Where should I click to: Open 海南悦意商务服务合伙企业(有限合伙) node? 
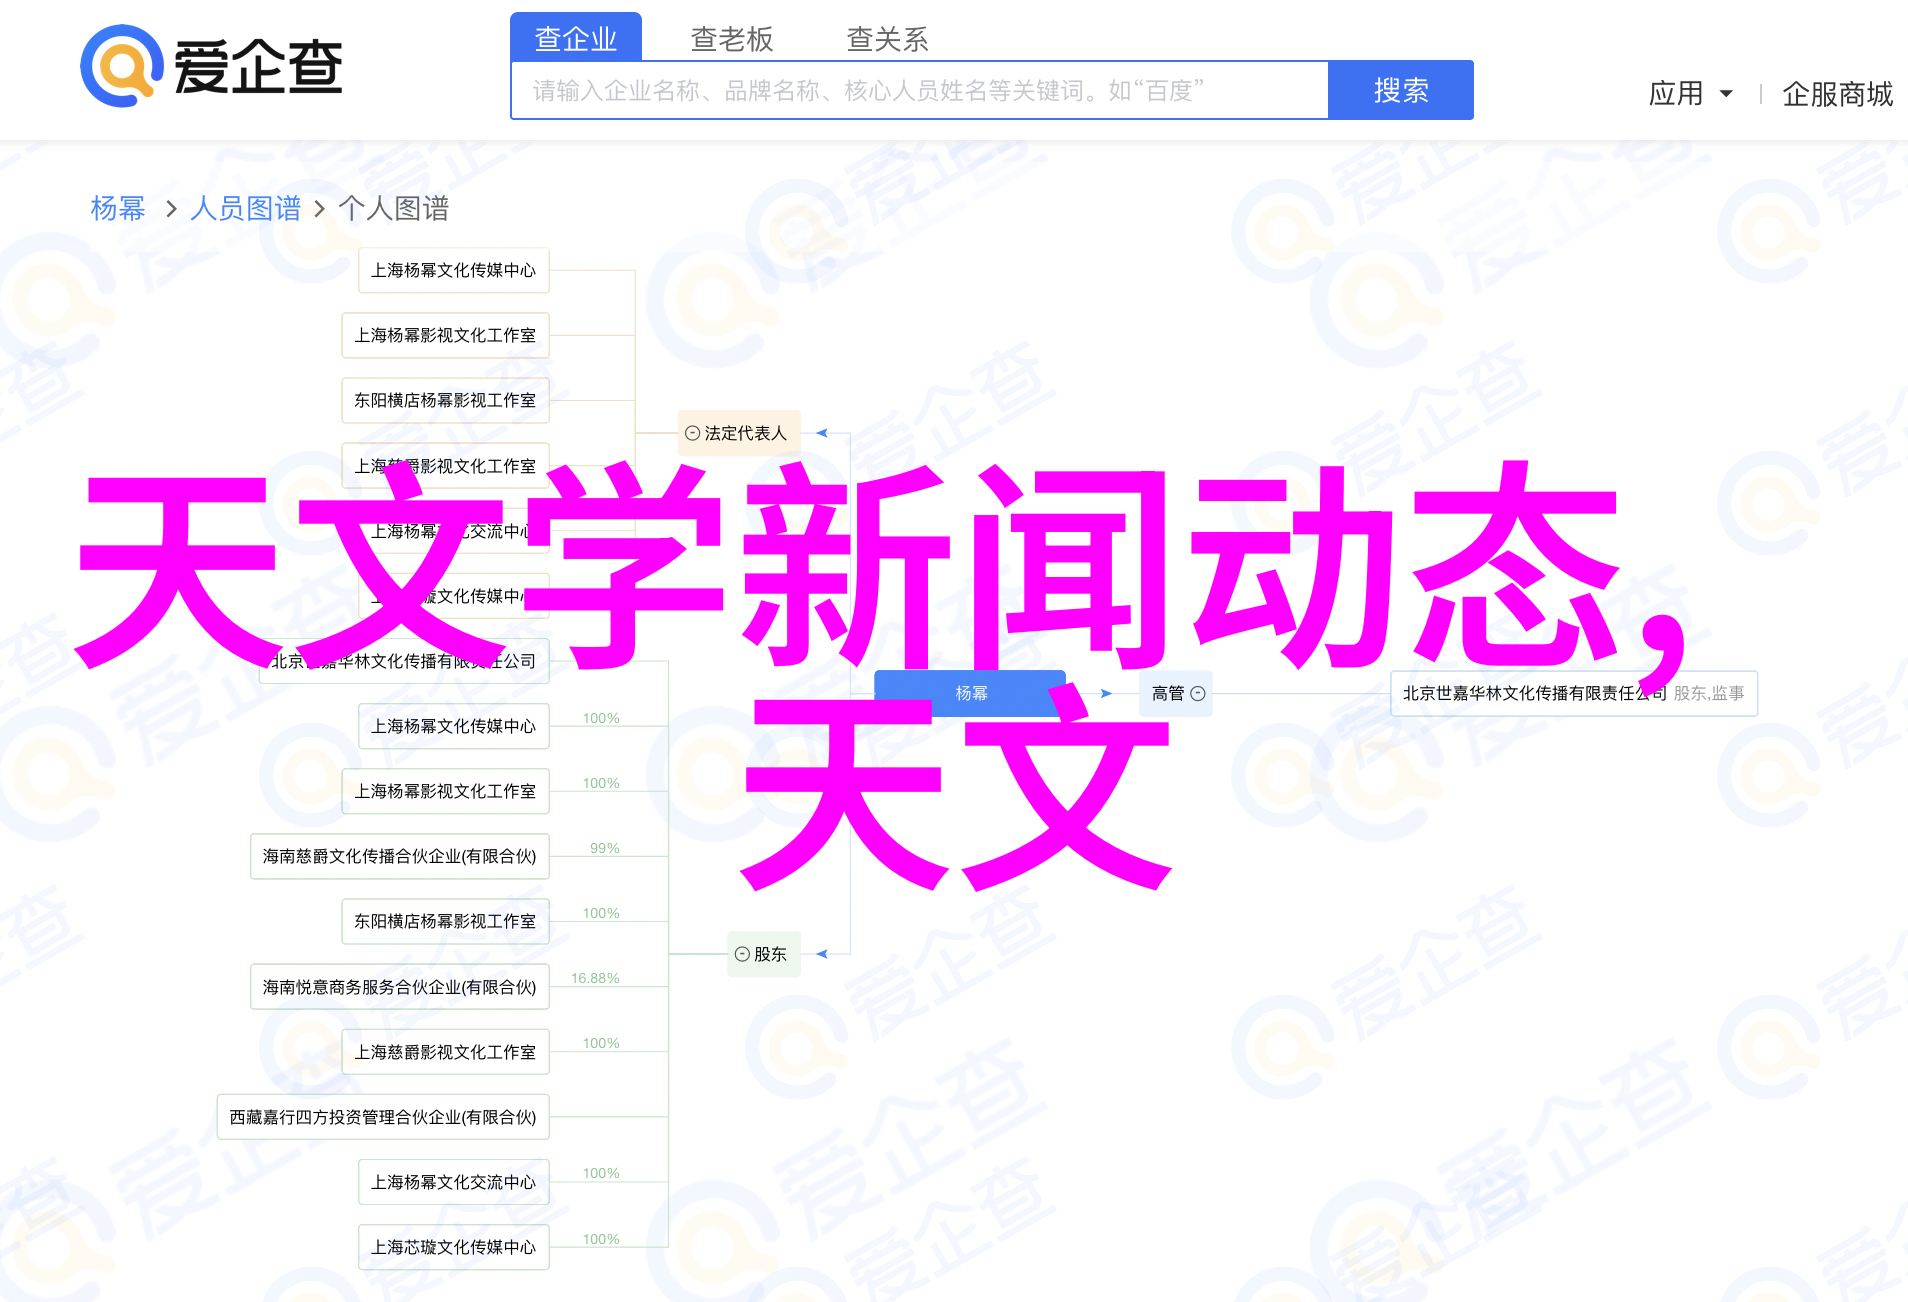[x=400, y=987]
